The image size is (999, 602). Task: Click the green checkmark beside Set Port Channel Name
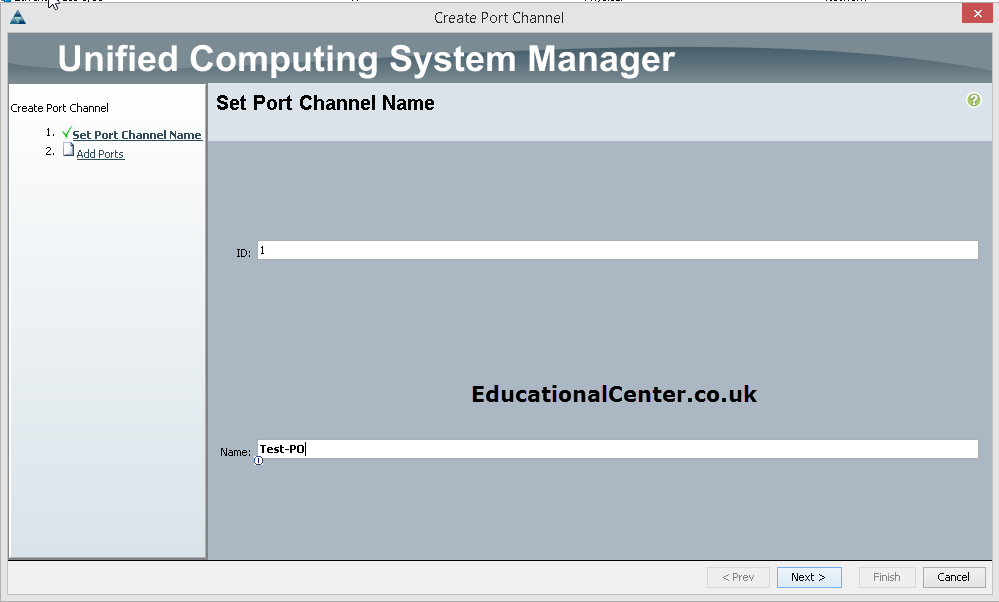pos(66,133)
